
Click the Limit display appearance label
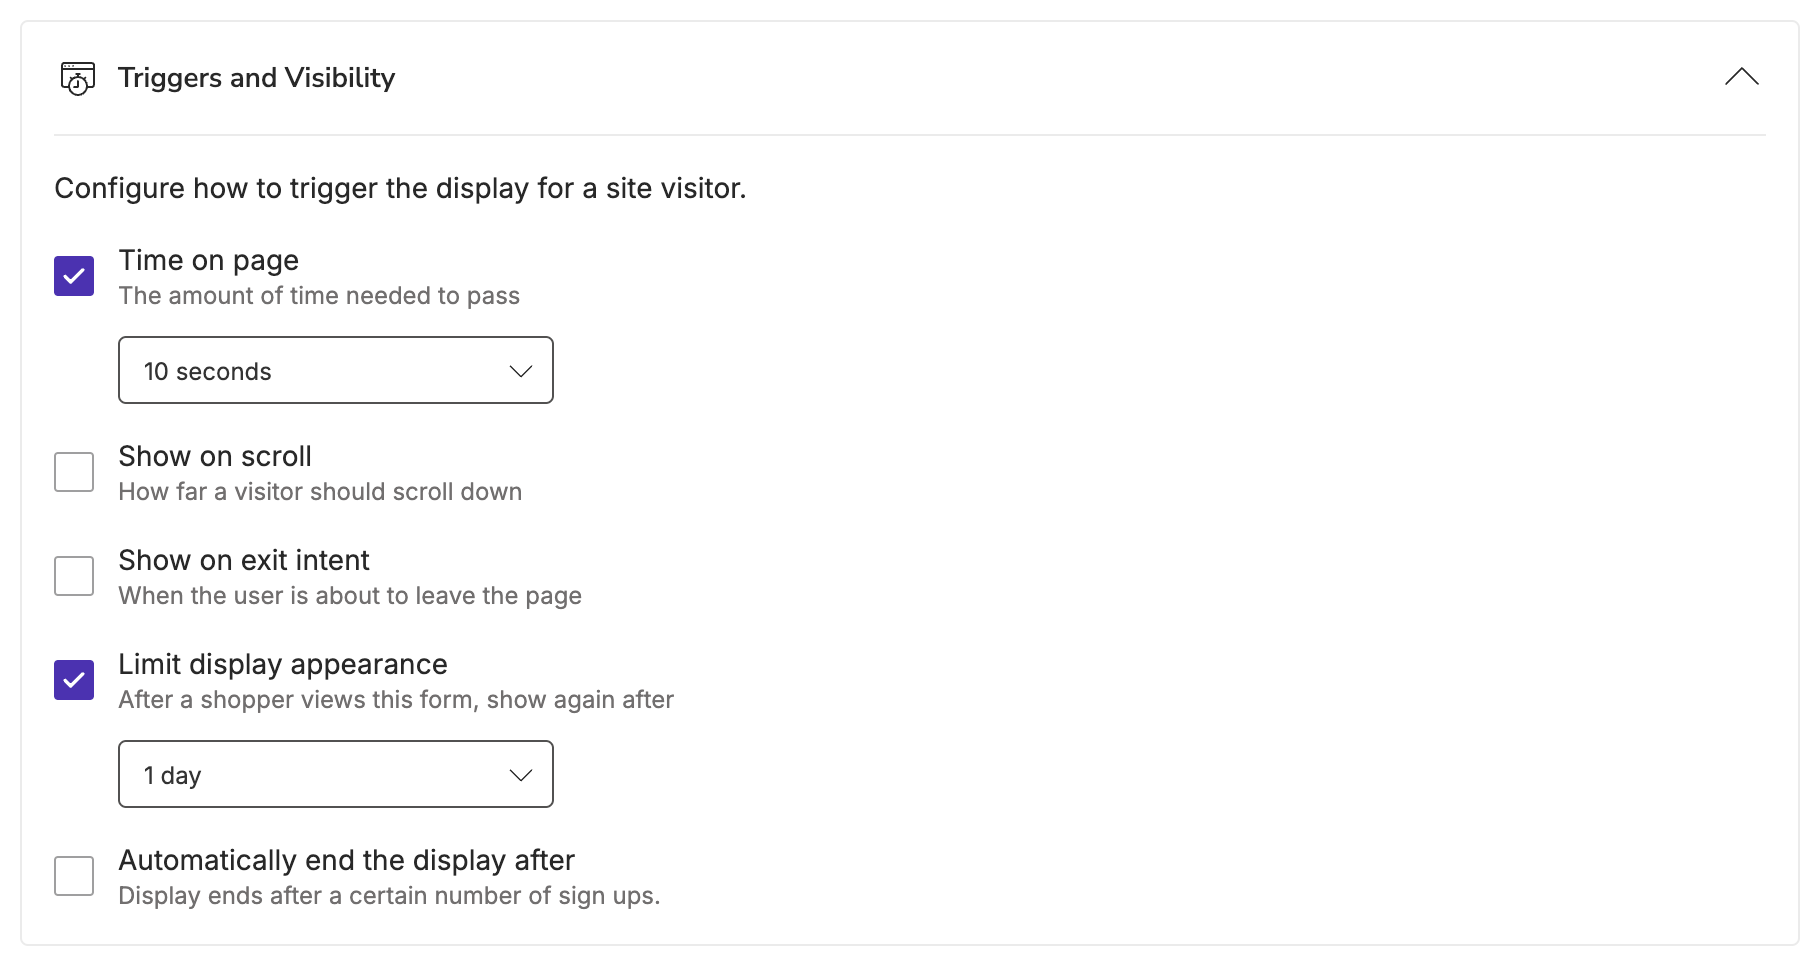pos(283,664)
